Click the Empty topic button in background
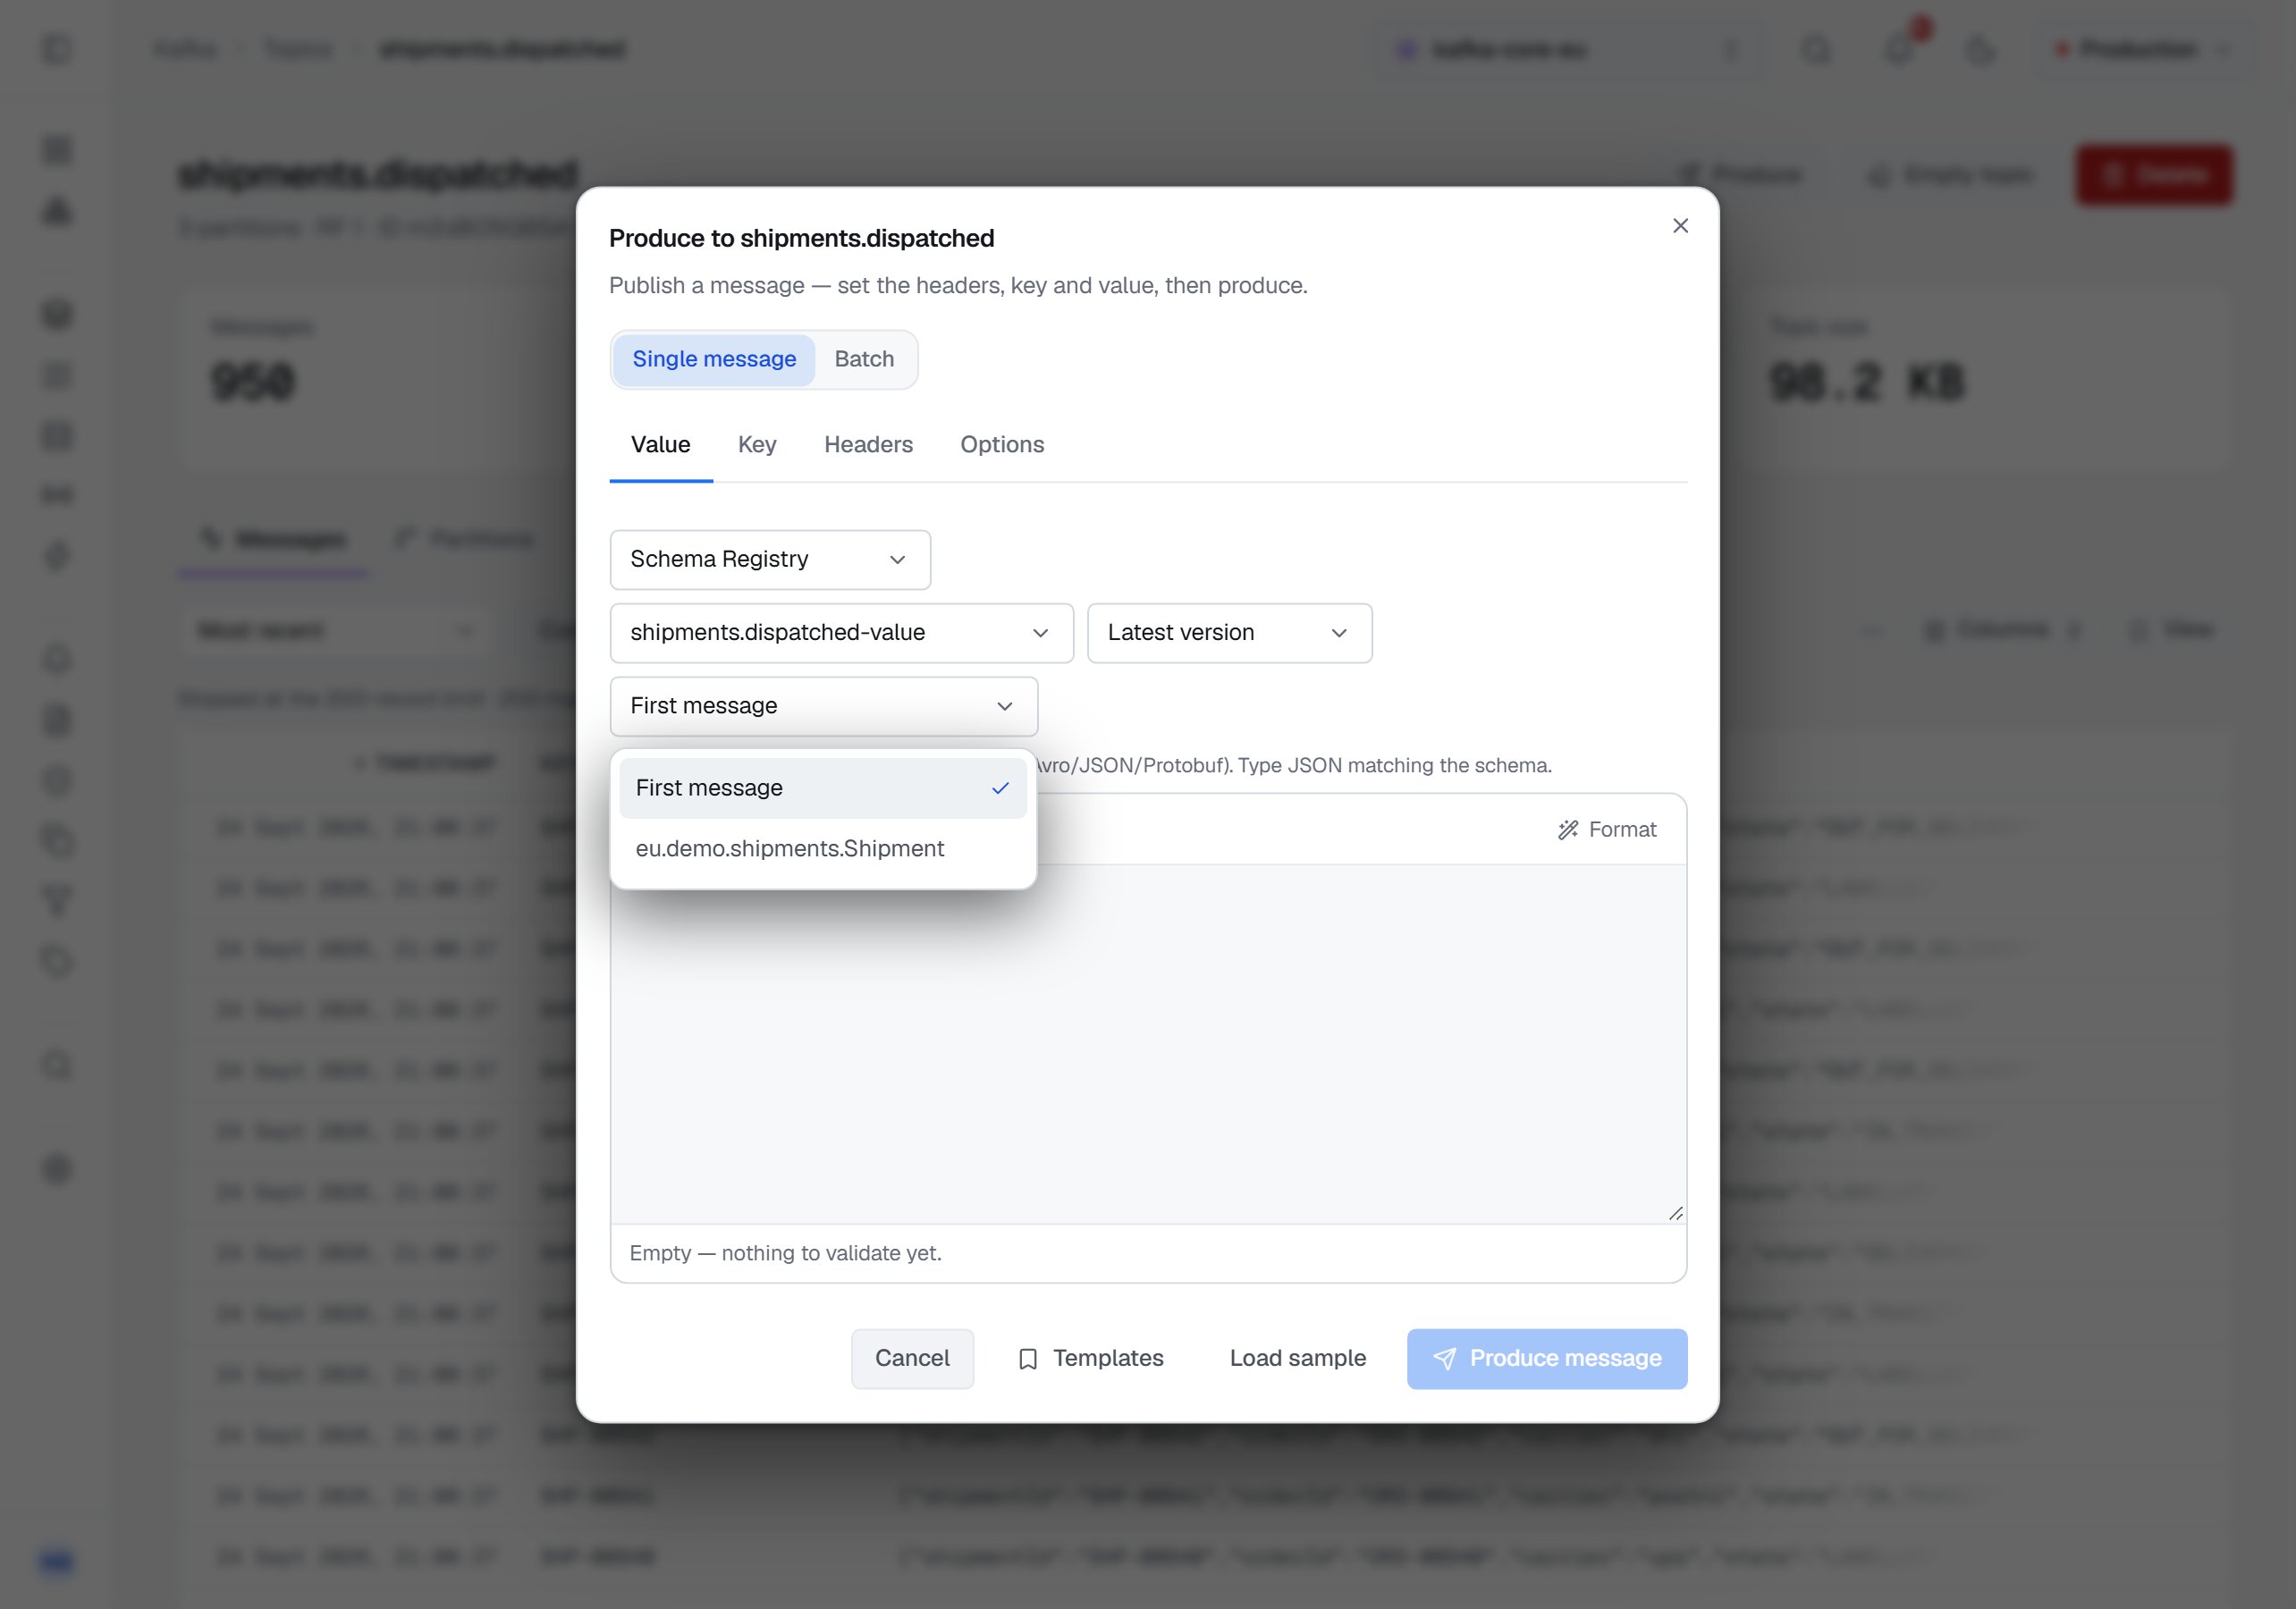This screenshot has height=1609, width=2296. coord(1949,175)
